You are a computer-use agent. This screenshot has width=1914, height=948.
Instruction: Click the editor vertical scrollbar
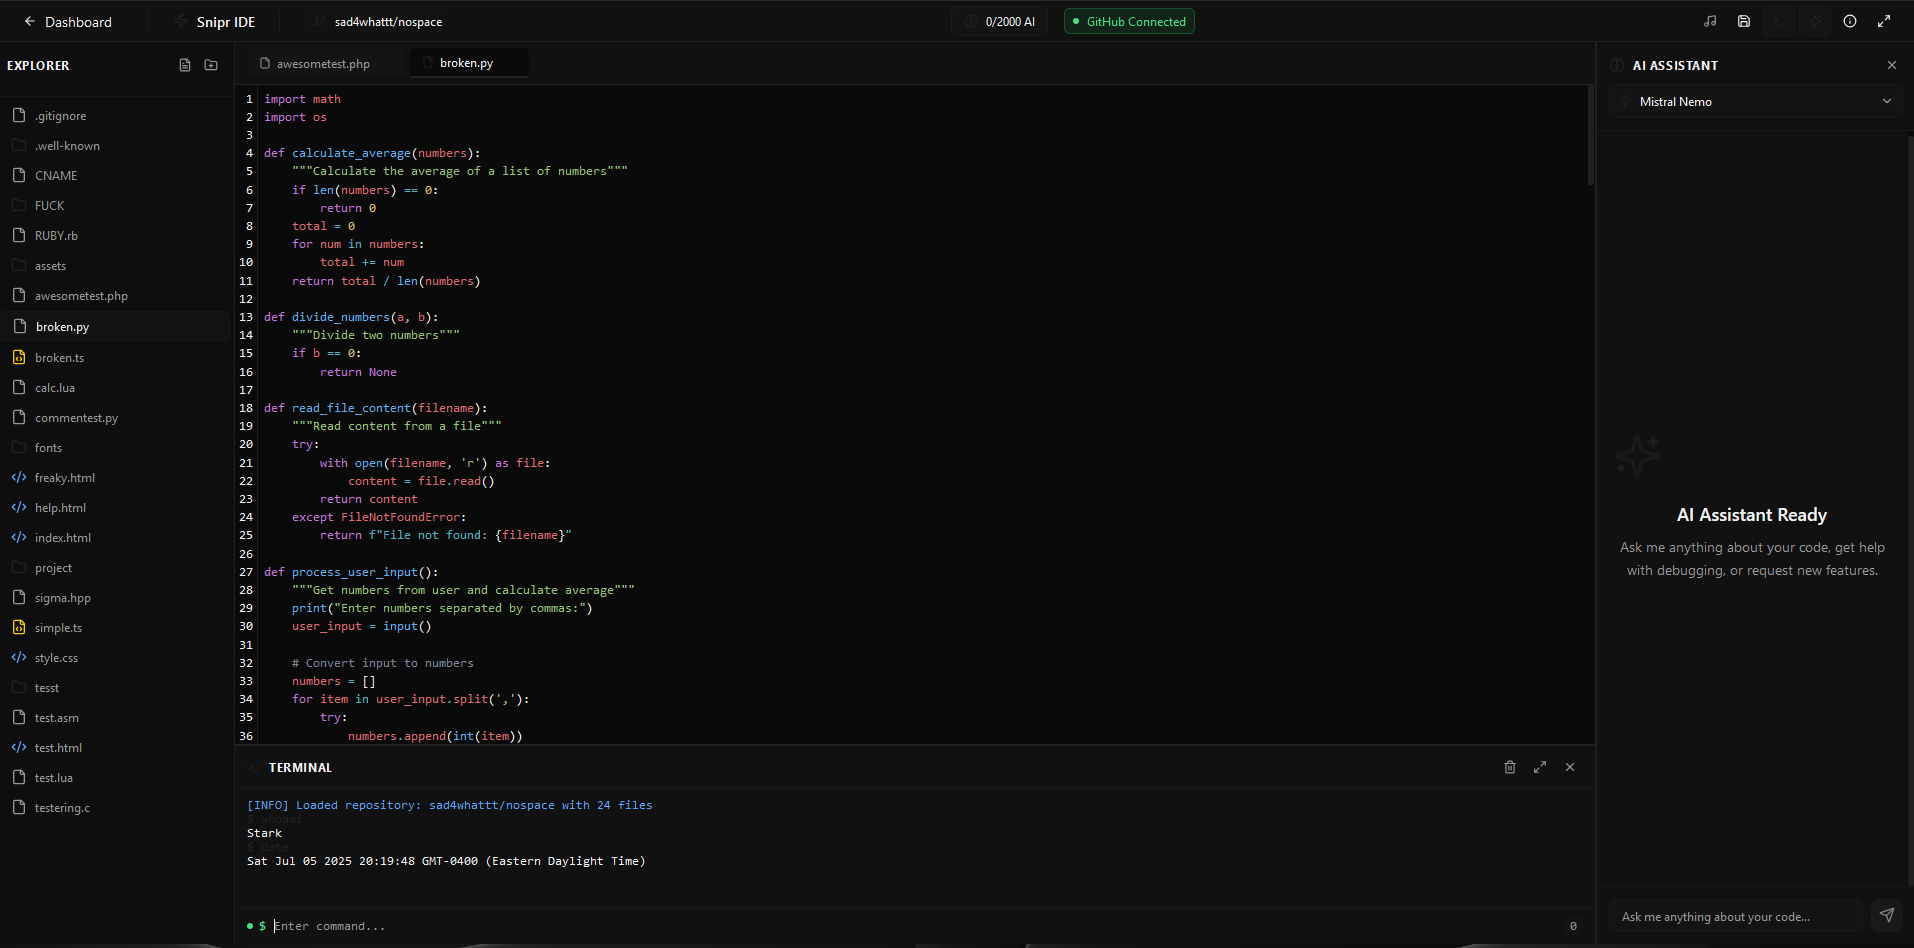(1591, 135)
